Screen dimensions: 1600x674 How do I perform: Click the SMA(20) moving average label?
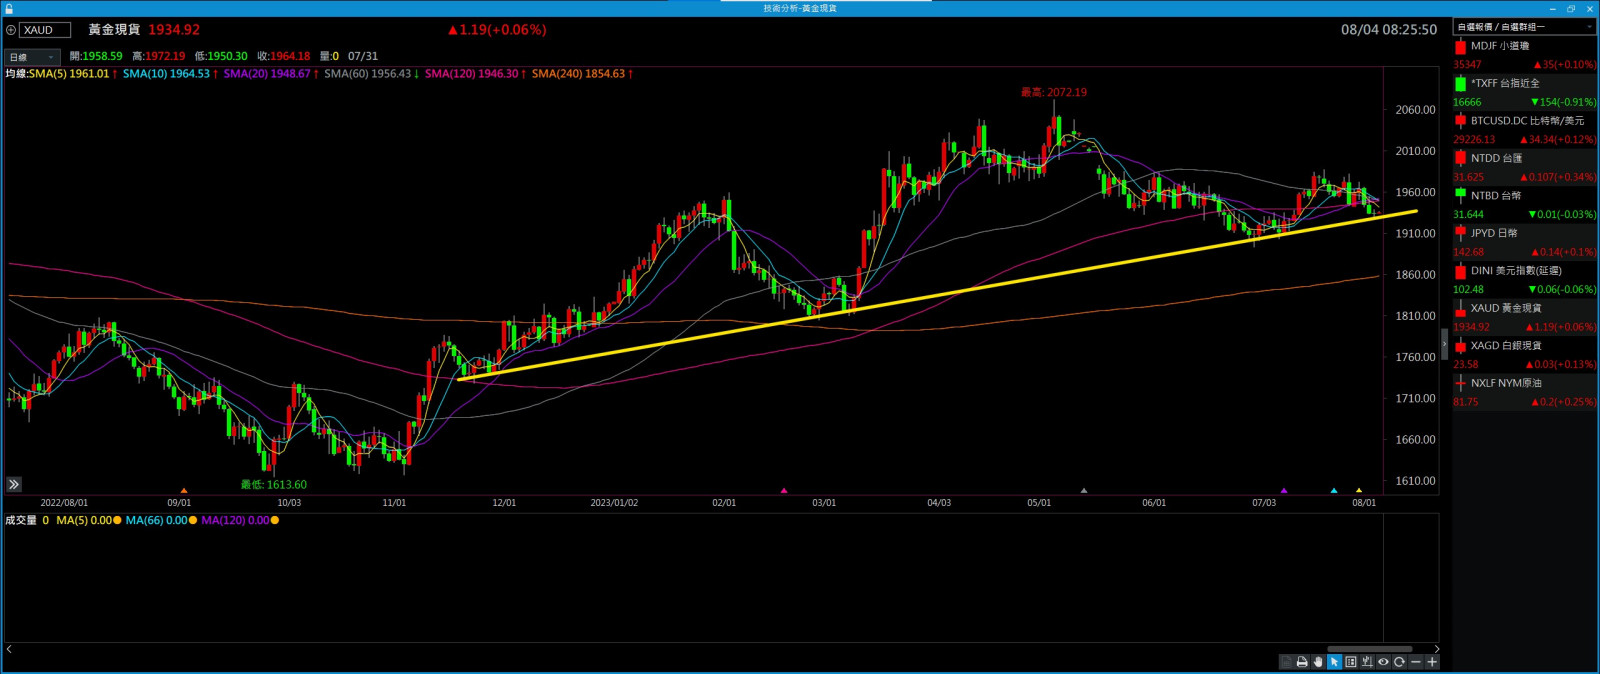point(266,74)
